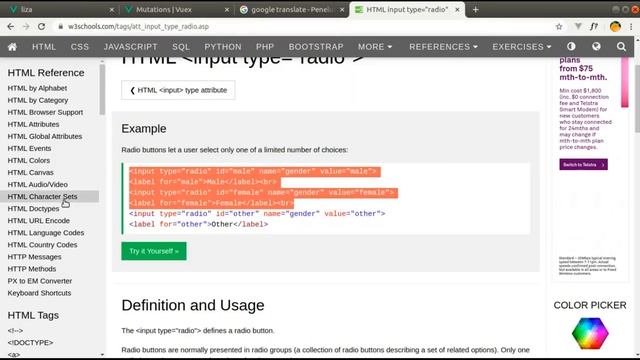Screen dimensions: 640x360
Task: Open HTML Global Attributes link
Action: coord(44,136)
